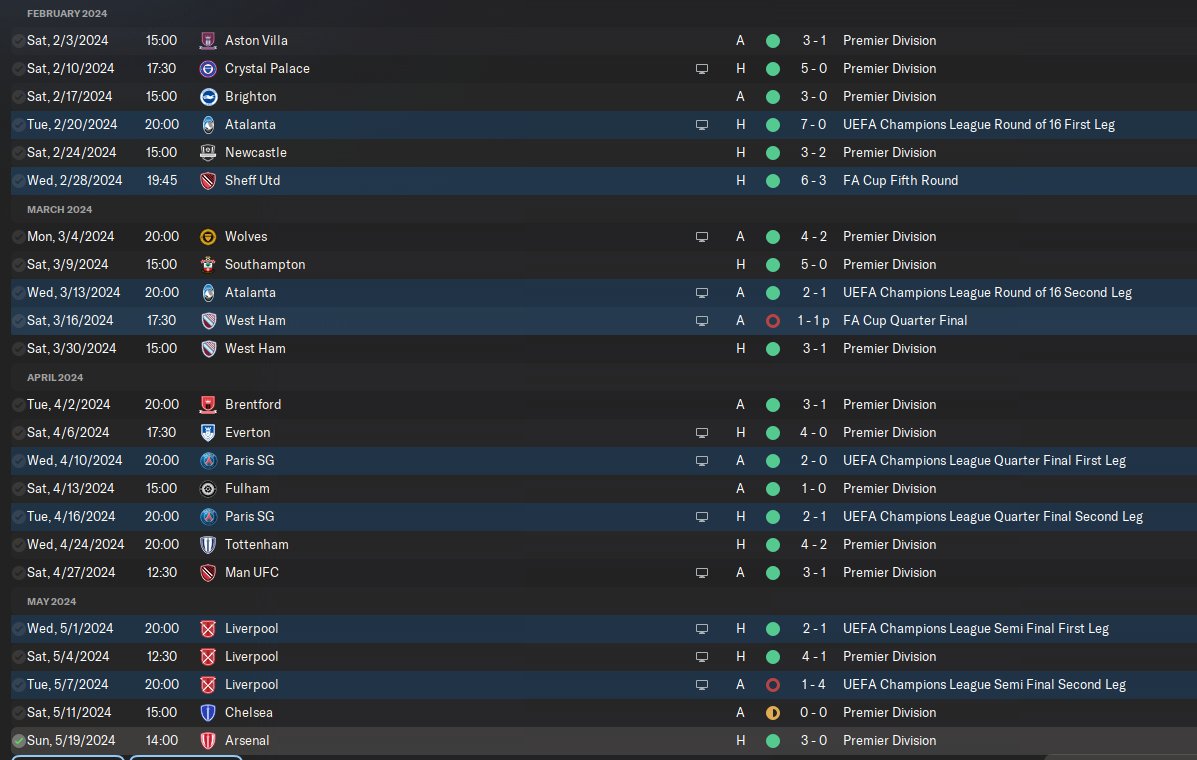The height and width of the screenshot is (760, 1197).
Task: Open the FA Cup Fifth Round competition link
Action: coord(900,181)
